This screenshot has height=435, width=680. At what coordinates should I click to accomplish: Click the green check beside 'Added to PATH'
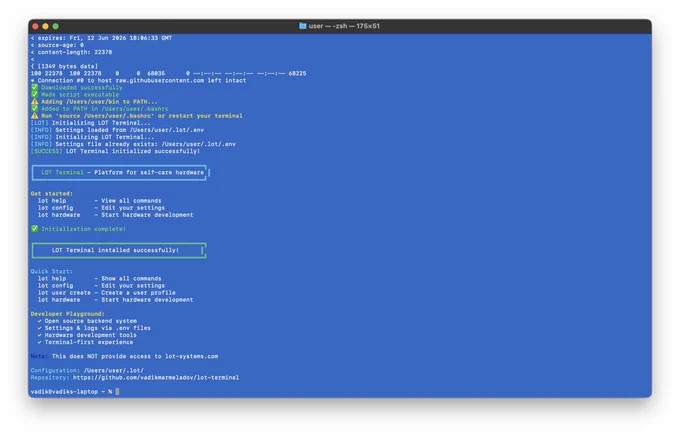(x=35, y=108)
